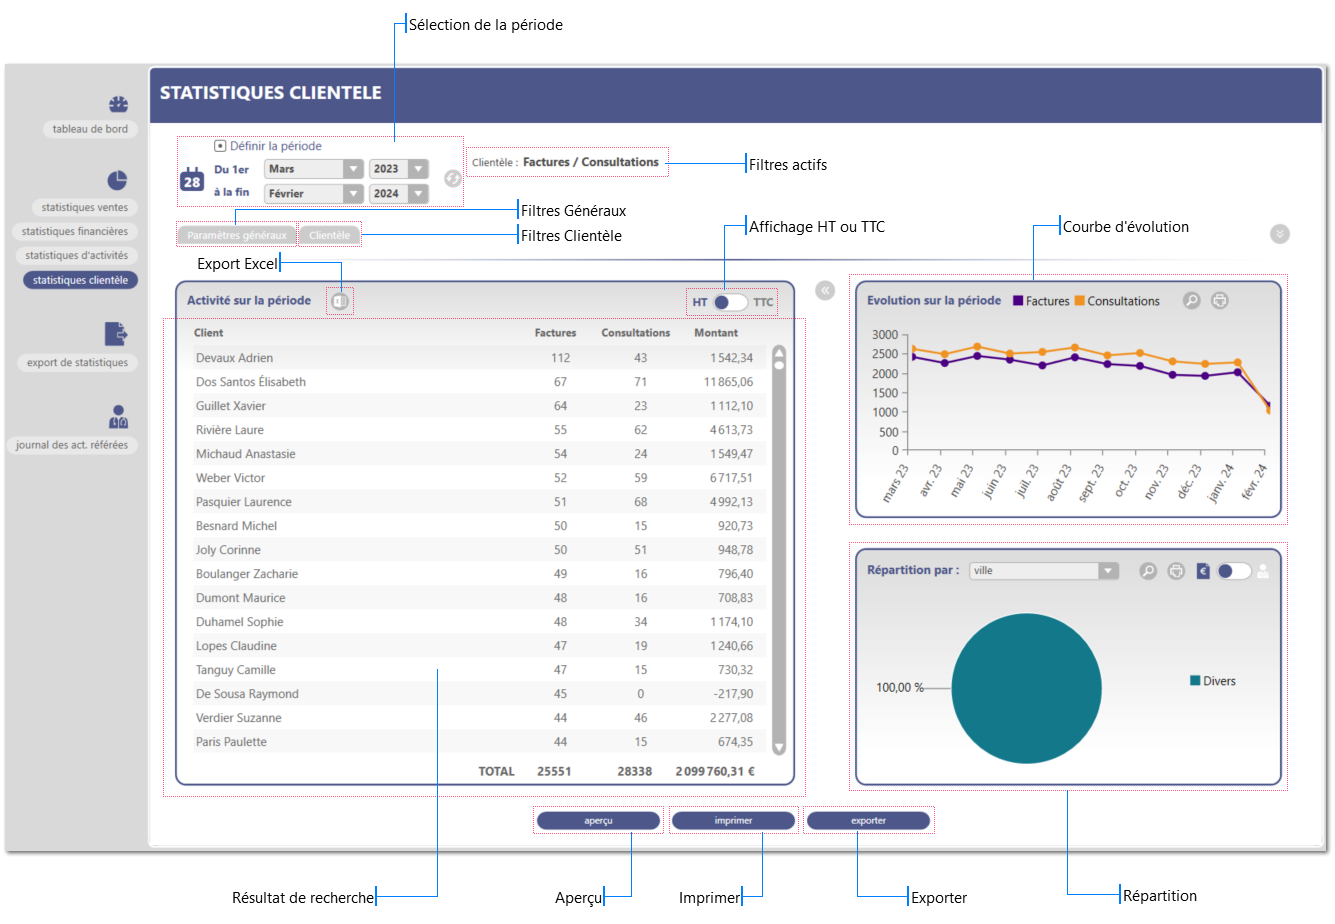
Task: Select the Pasquier Laurence row
Action: [479, 502]
